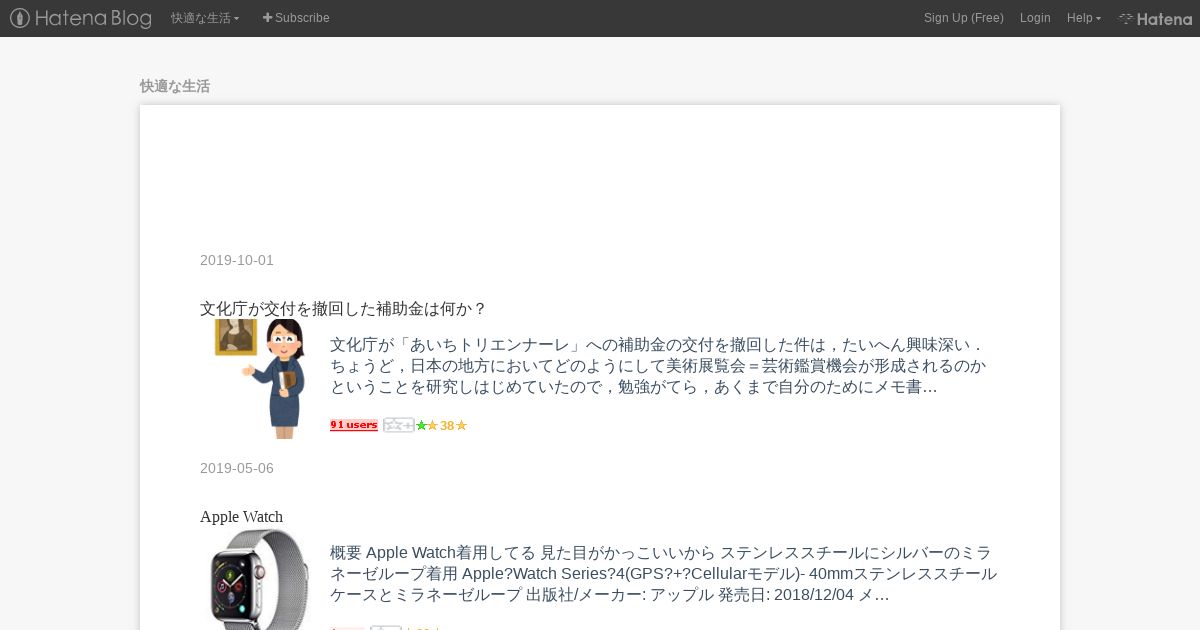Click the green star on 文化庁 post
Screen dimensions: 1200x630
tap(421, 425)
